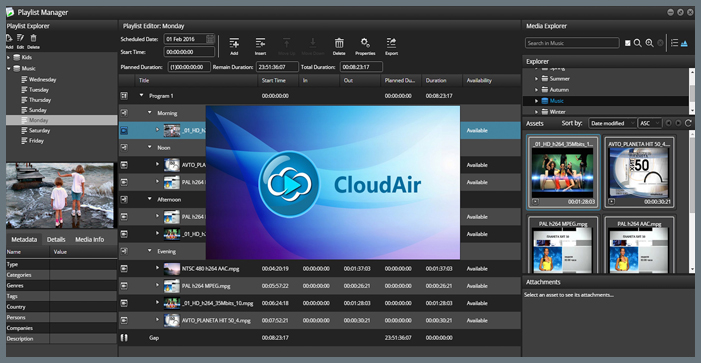Click the search magnifier in Media Explorer
Image resolution: width=701 pixels, height=363 pixels.
coord(638,43)
